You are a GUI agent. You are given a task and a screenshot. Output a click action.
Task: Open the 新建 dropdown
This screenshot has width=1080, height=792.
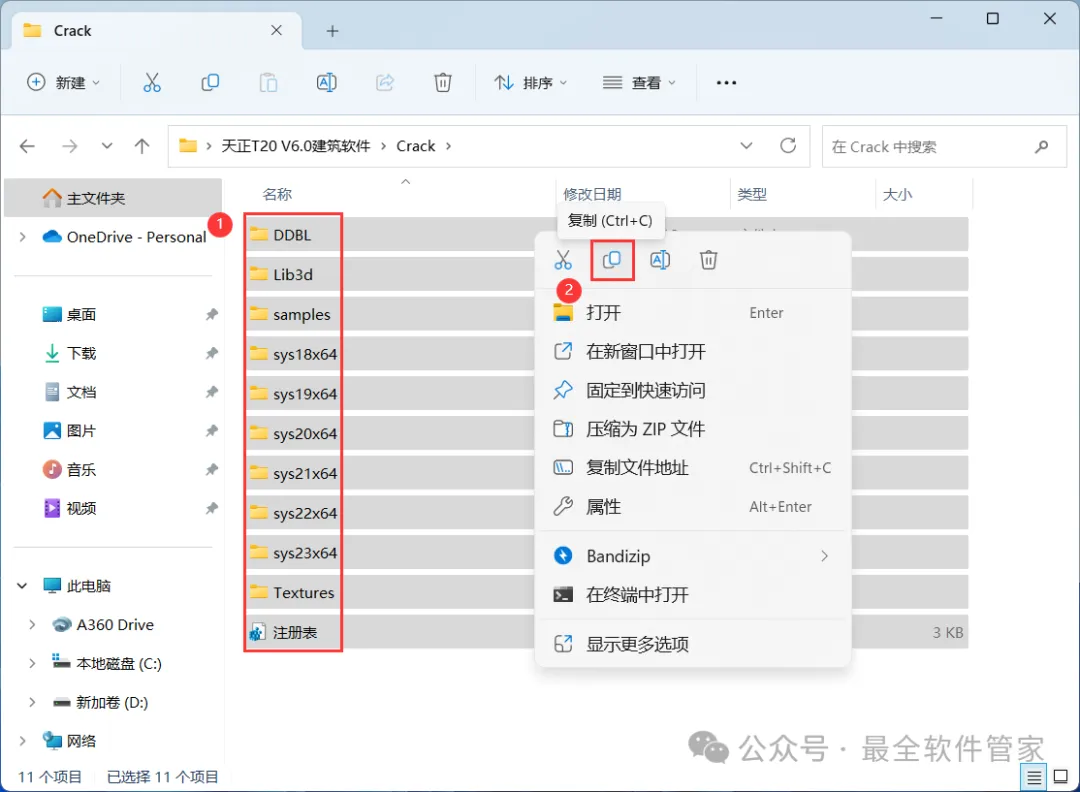point(63,83)
